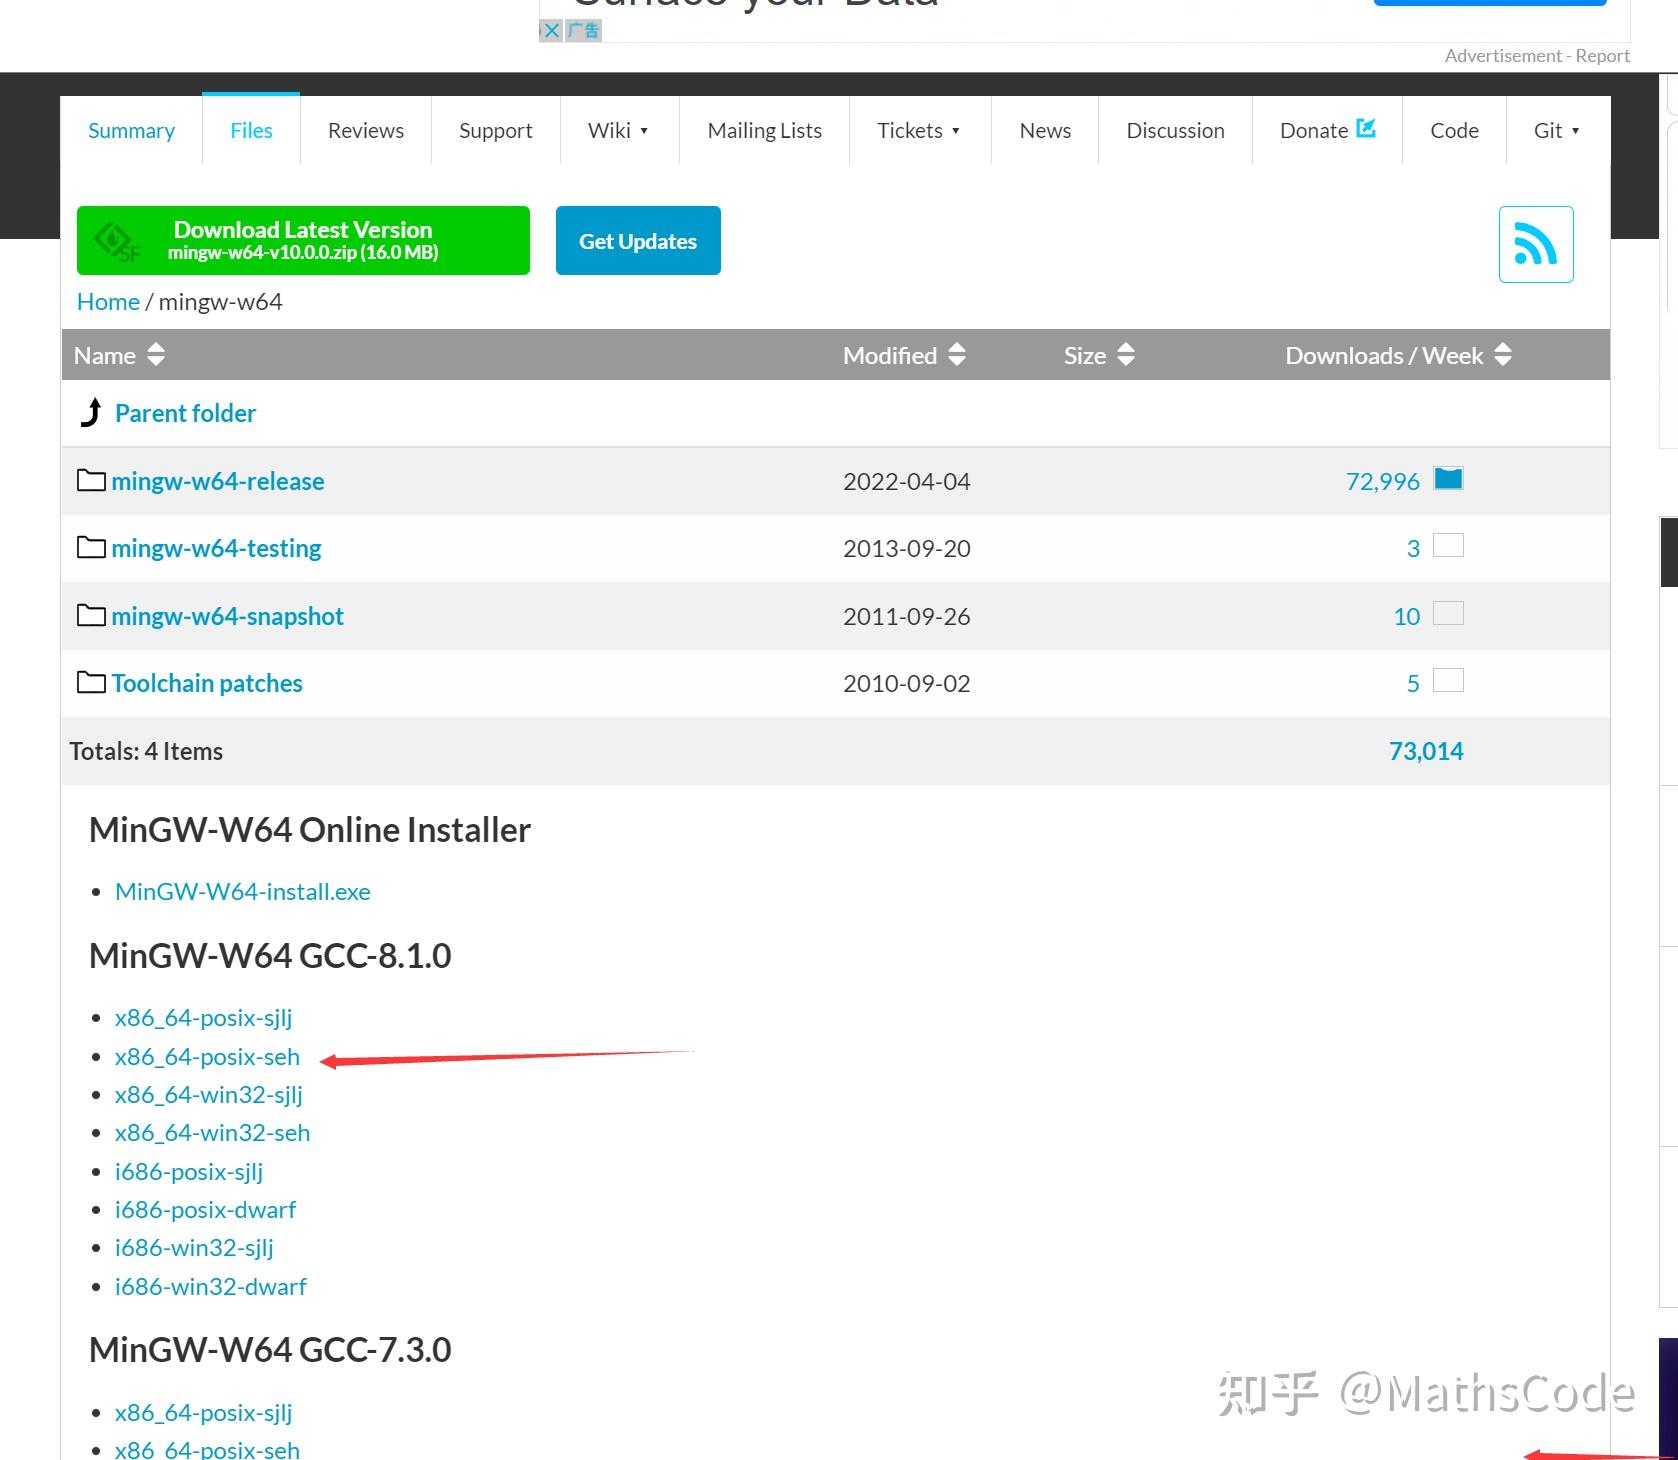Click the Parent folder up-arrow icon
This screenshot has width=1678, height=1460.
pyautogui.click(x=91, y=412)
